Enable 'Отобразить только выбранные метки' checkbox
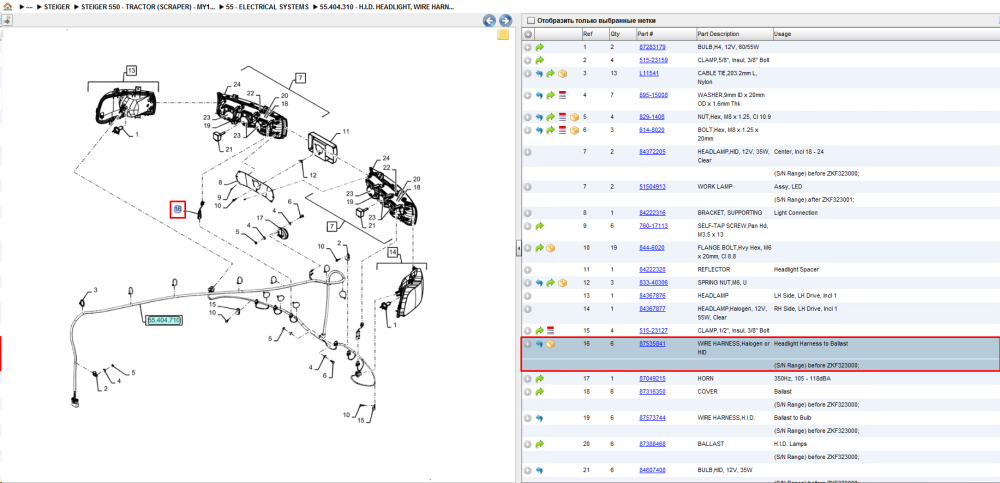Image resolution: width=1000 pixels, height=483 pixels. (531, 21)
